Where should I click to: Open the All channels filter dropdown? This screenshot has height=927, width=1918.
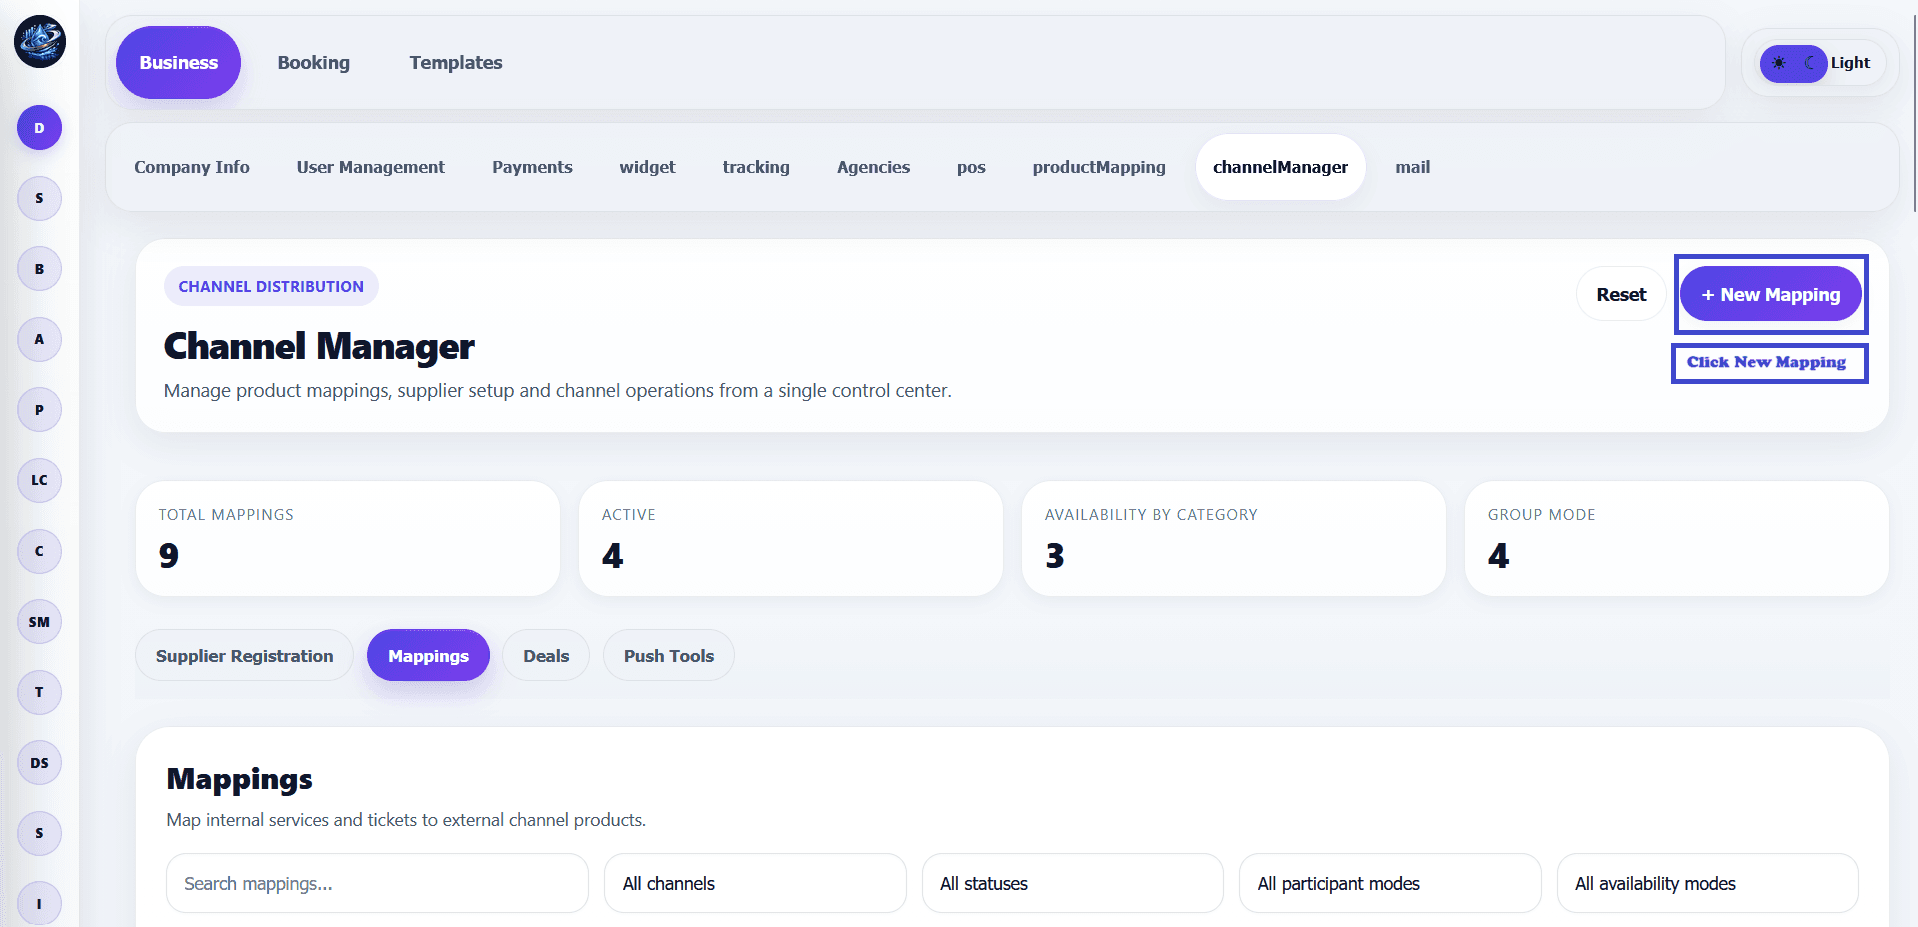[755, 883]
